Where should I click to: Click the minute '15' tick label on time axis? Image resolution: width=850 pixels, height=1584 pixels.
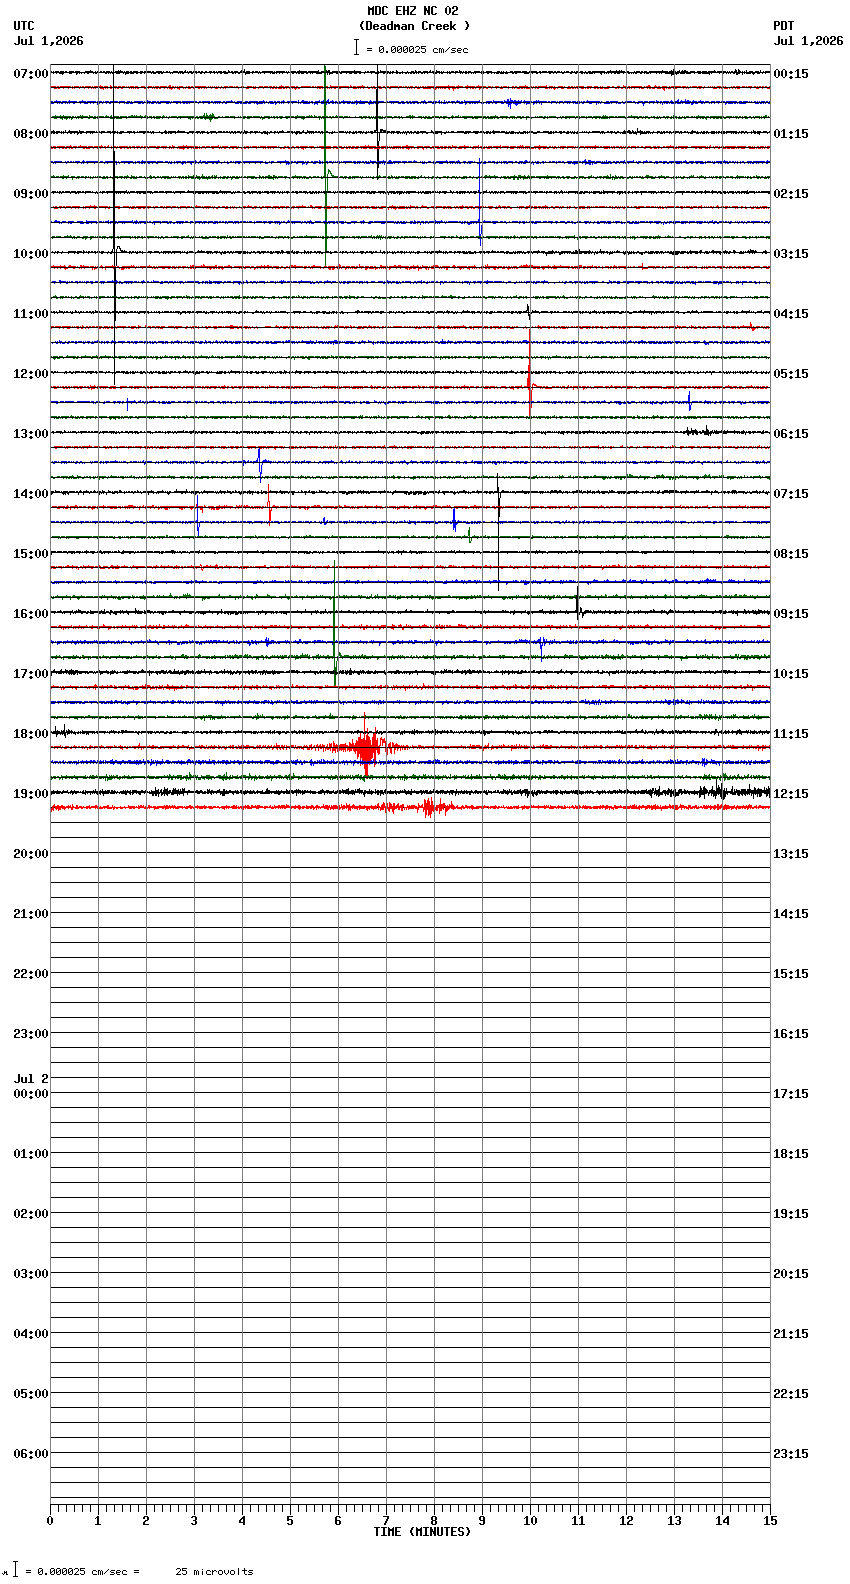coord(770,1521)
